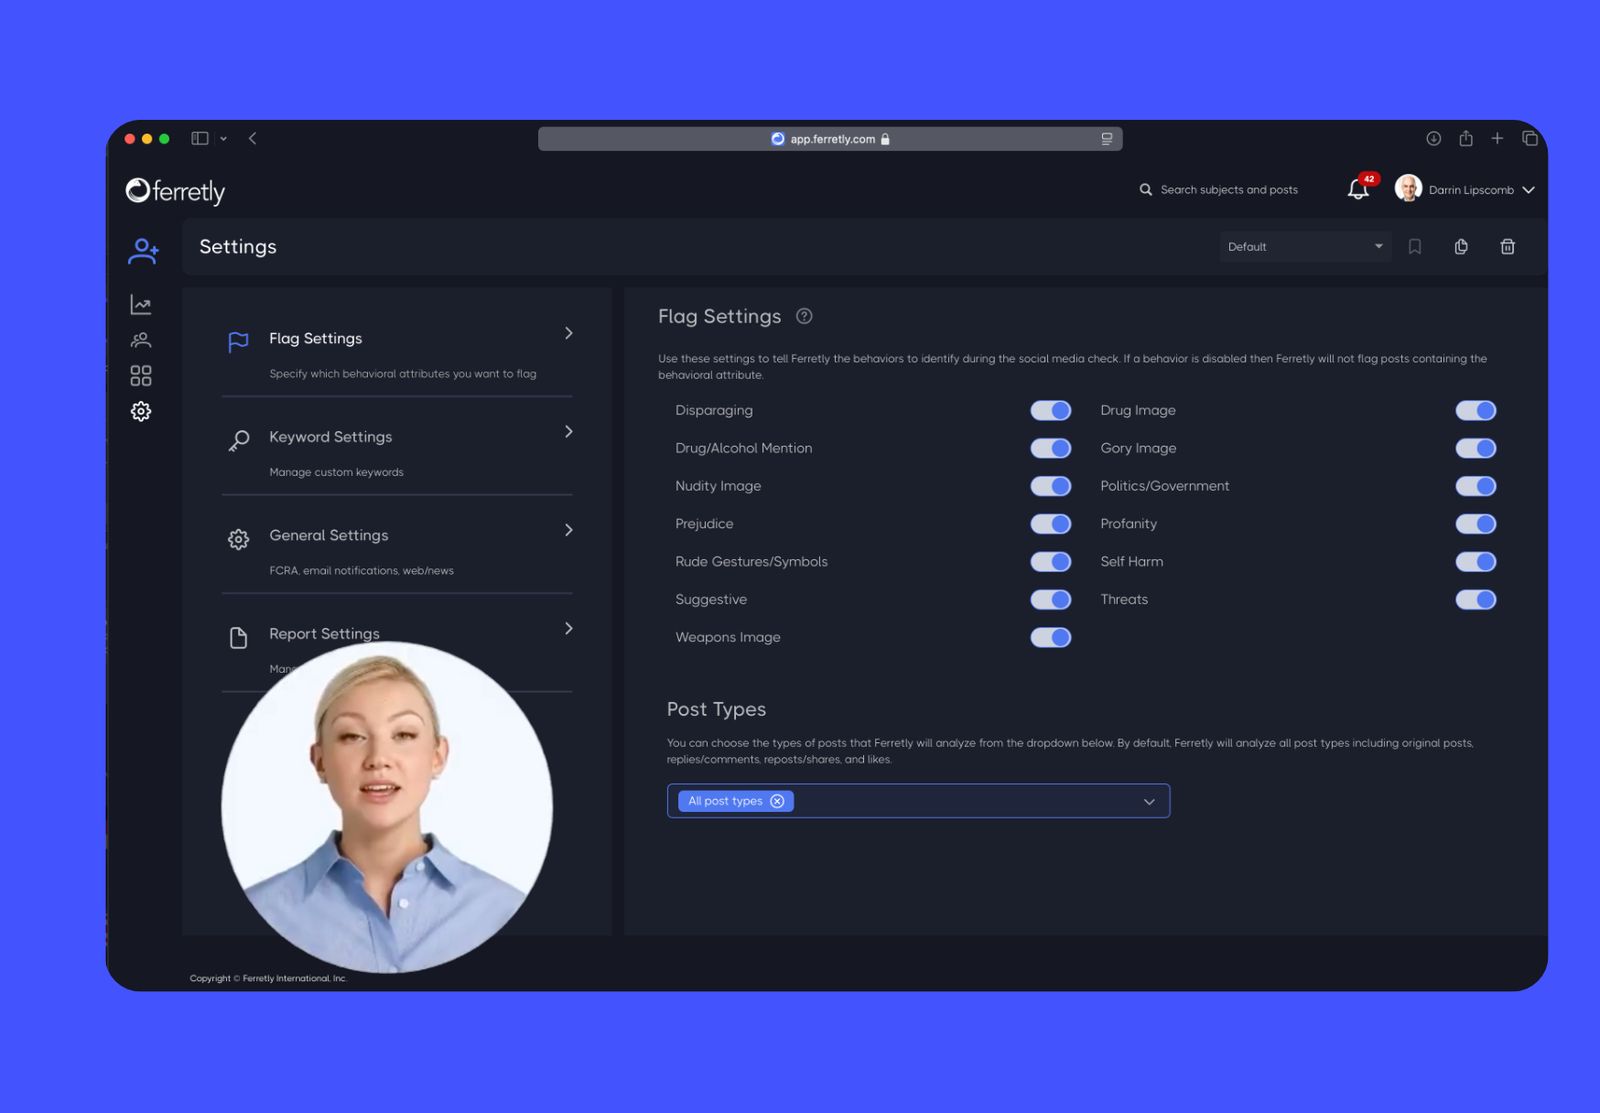Select the General Settings section
Viewport: 1600px width, 1113px height.
[x=567, y=530]
